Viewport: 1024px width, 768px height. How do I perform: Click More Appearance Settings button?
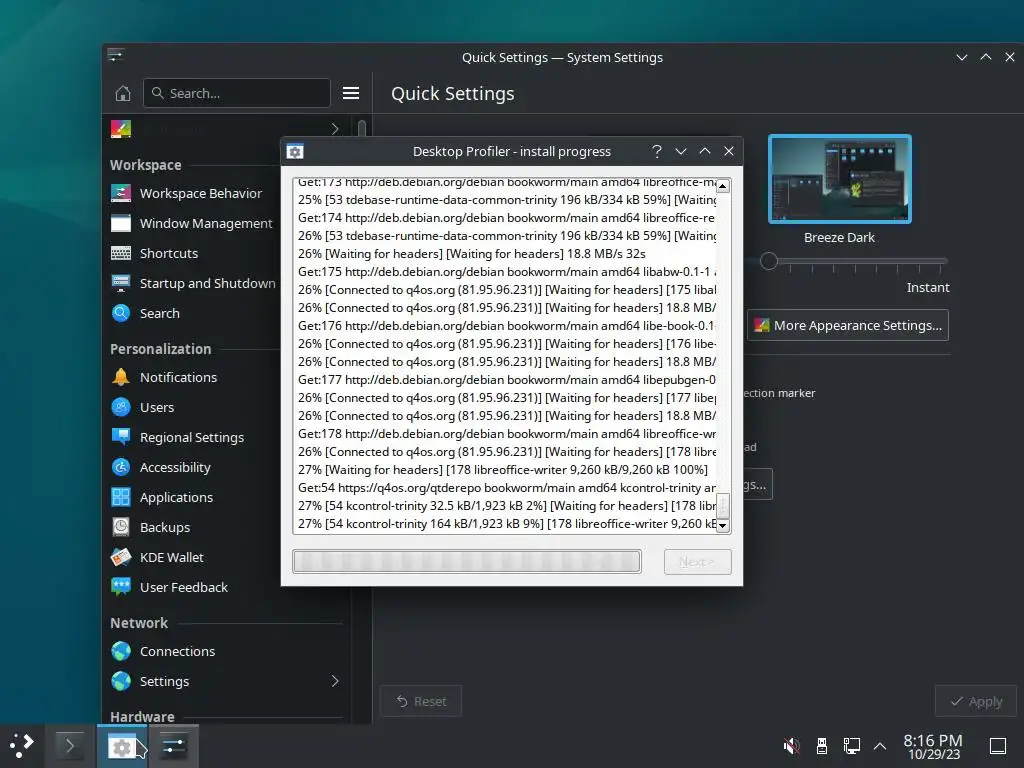(848, 325)
